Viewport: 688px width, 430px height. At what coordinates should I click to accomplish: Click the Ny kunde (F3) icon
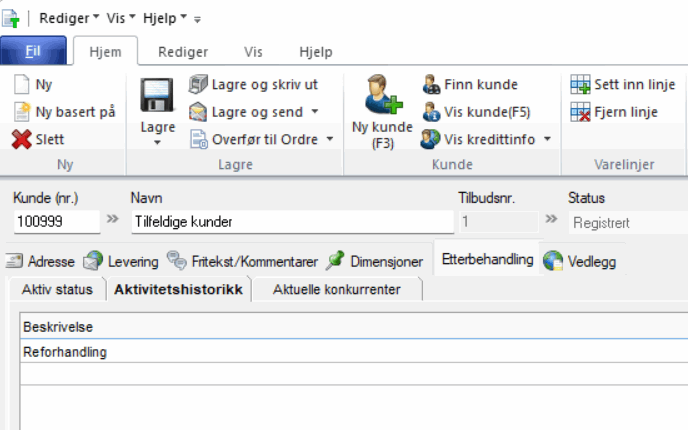tap(375, 95)
